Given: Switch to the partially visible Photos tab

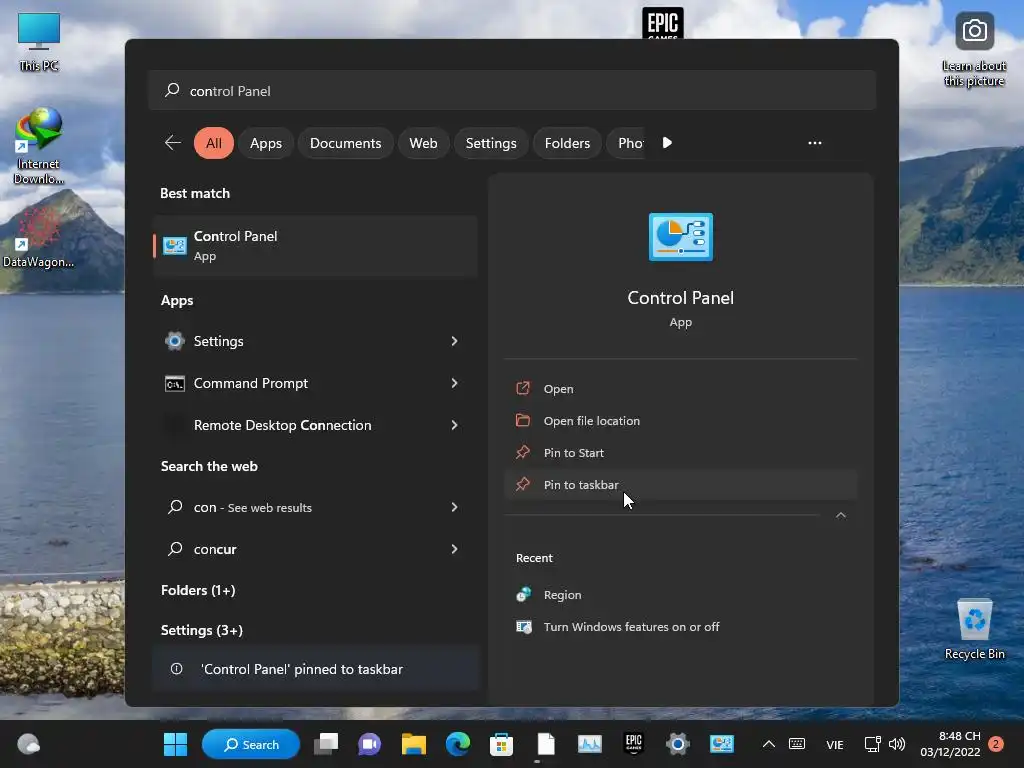Looking at the screenshot, I should tap(627, 143).
